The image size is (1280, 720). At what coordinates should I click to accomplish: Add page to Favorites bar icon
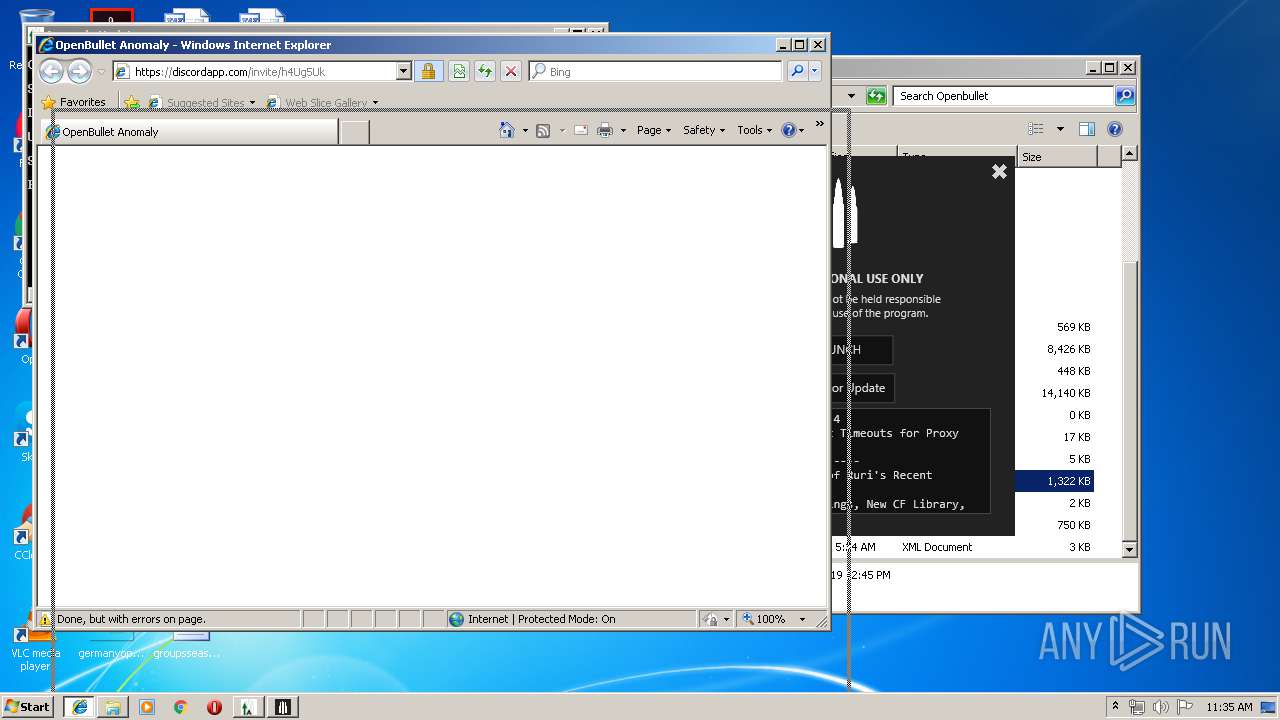pyautogui.click(x=131, y=102)
